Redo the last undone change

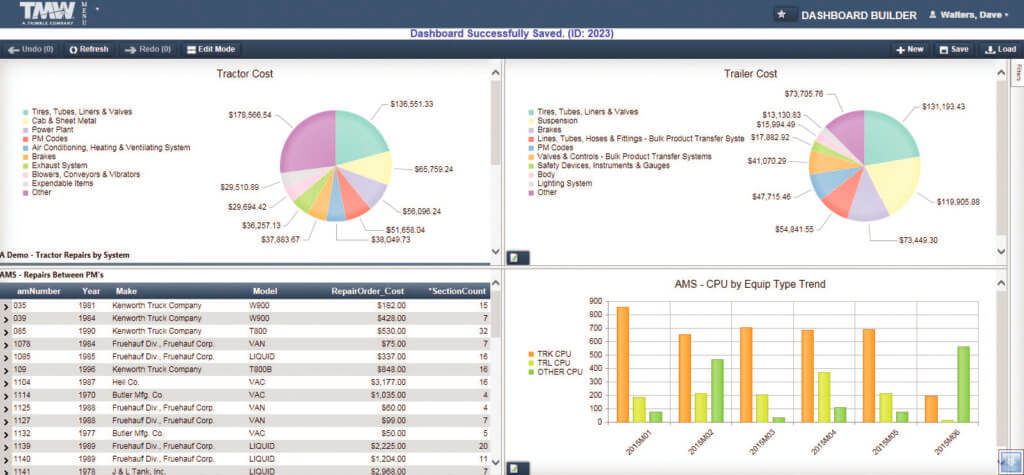tap(148, 49)
